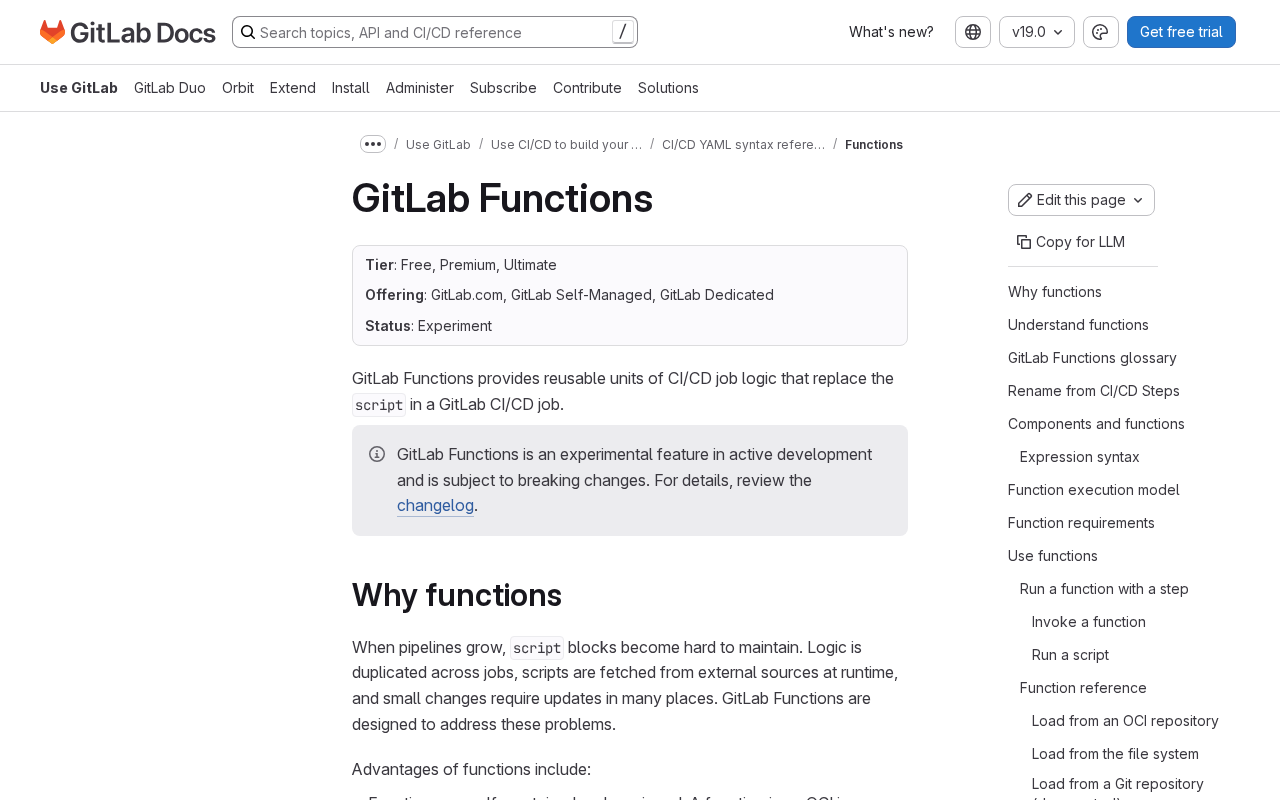Click the GitLab Functions page title
The image size is (1280, 800).
(x=502, y=198)
